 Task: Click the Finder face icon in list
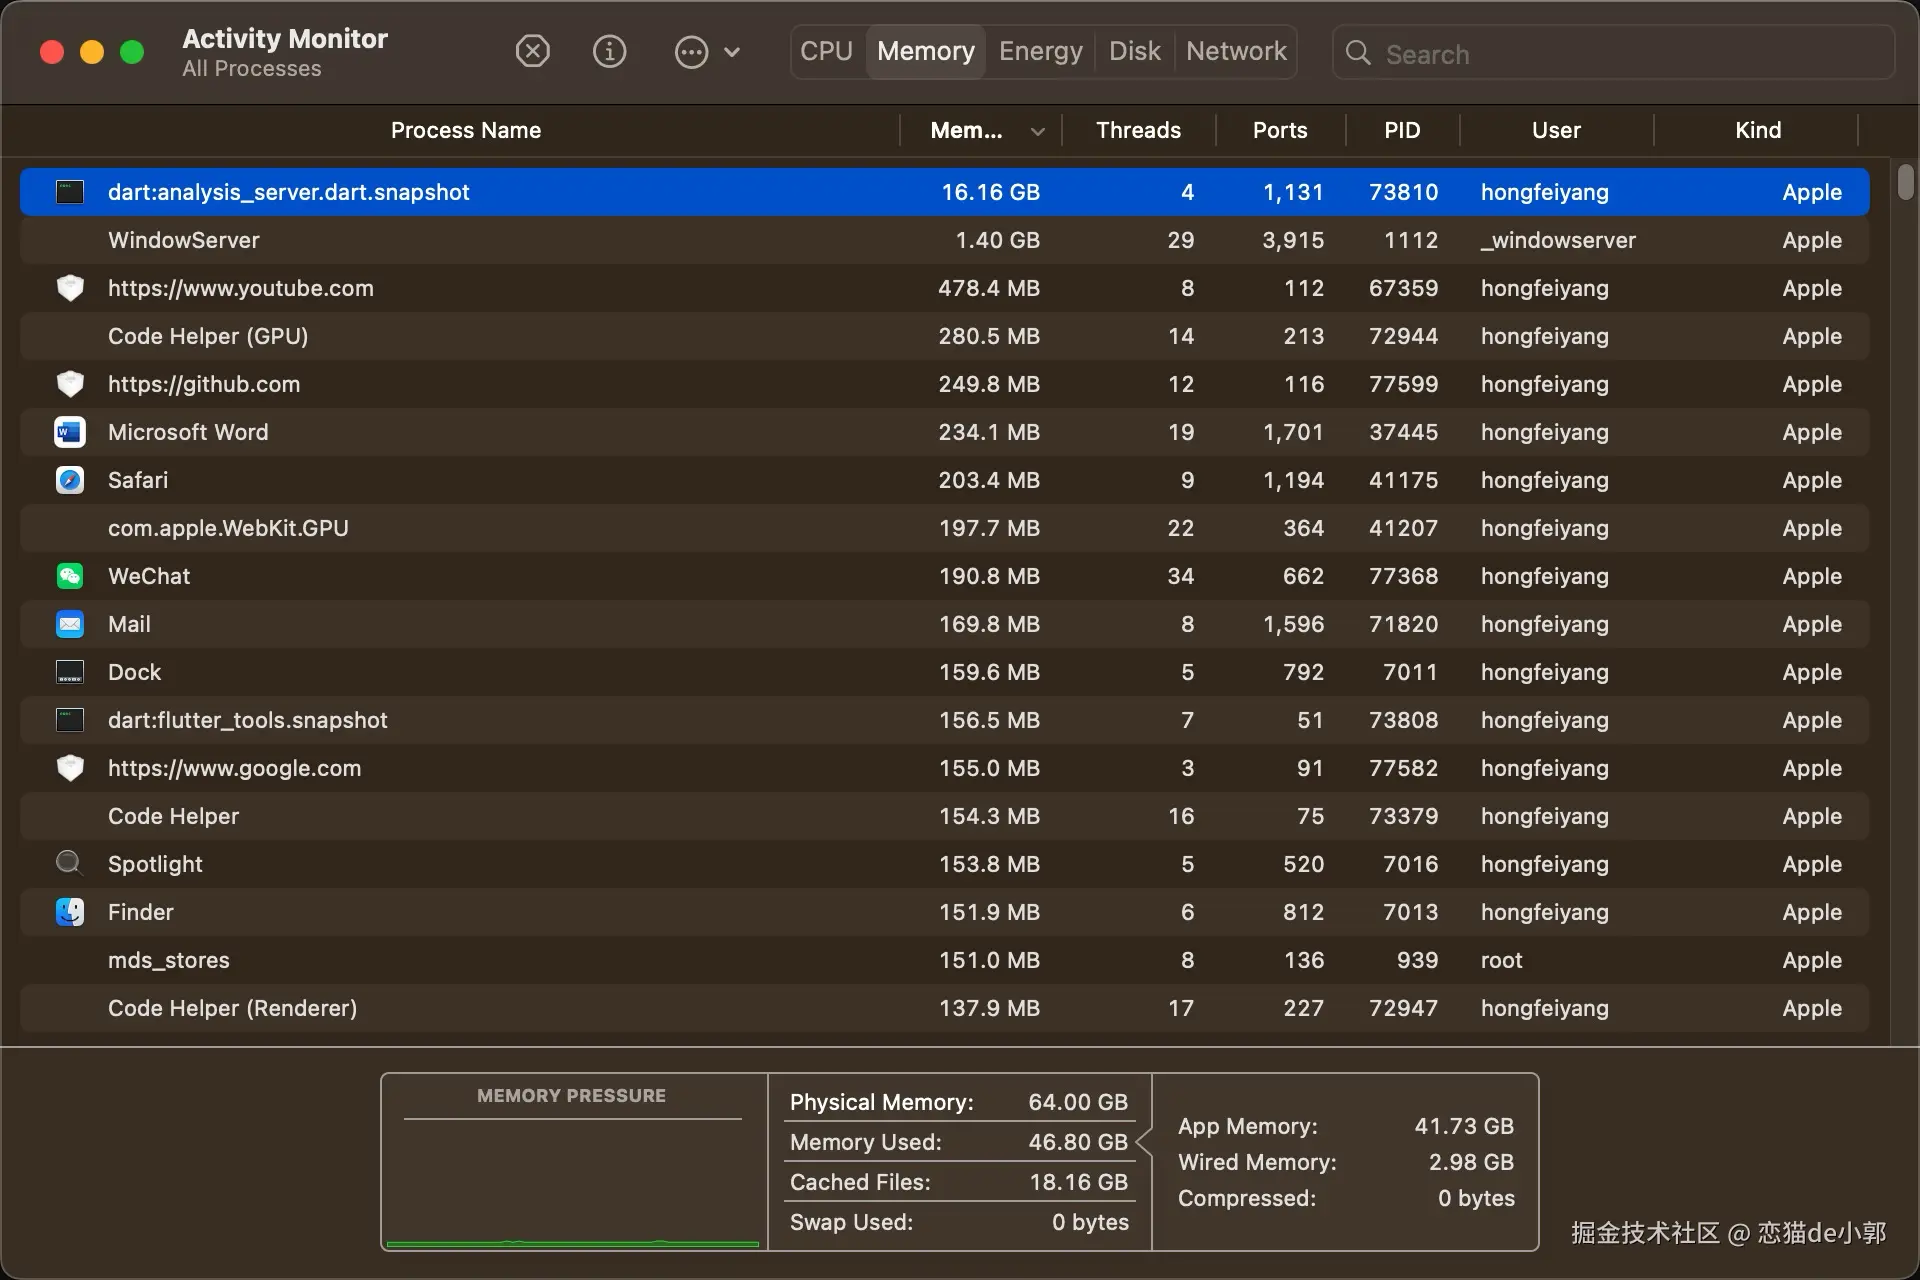point(69,912)
